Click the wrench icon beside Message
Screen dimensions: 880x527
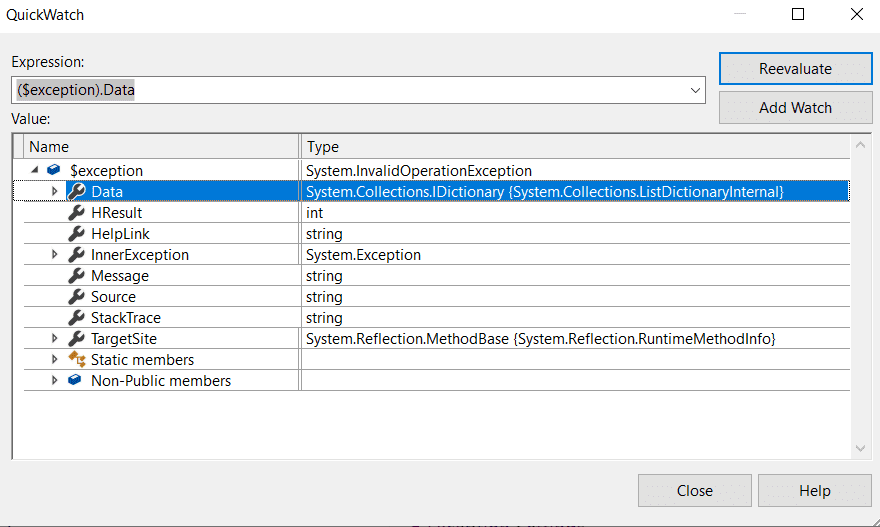coord(76,276)
